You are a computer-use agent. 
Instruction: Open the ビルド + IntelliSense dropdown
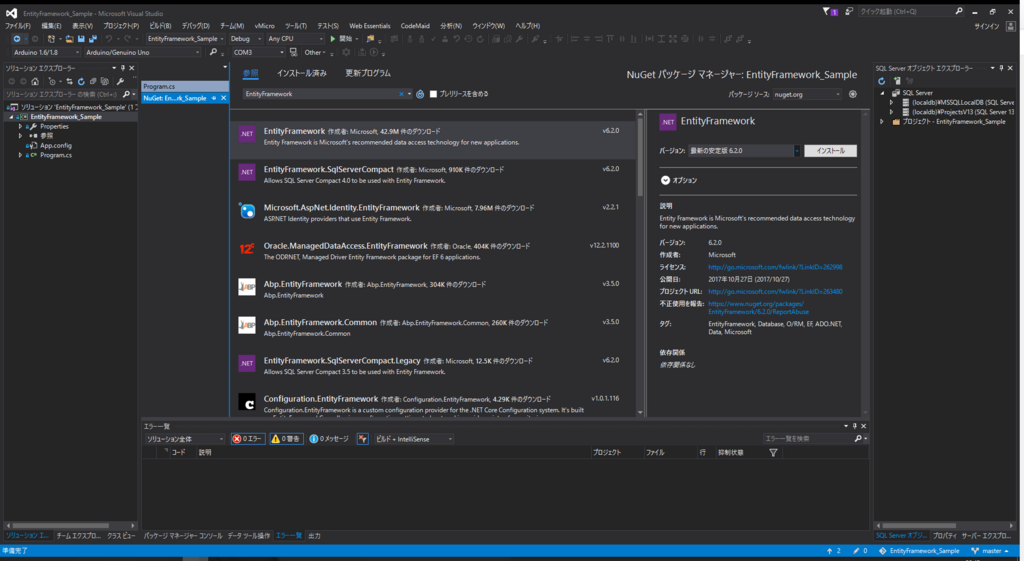tap(413, 439)
